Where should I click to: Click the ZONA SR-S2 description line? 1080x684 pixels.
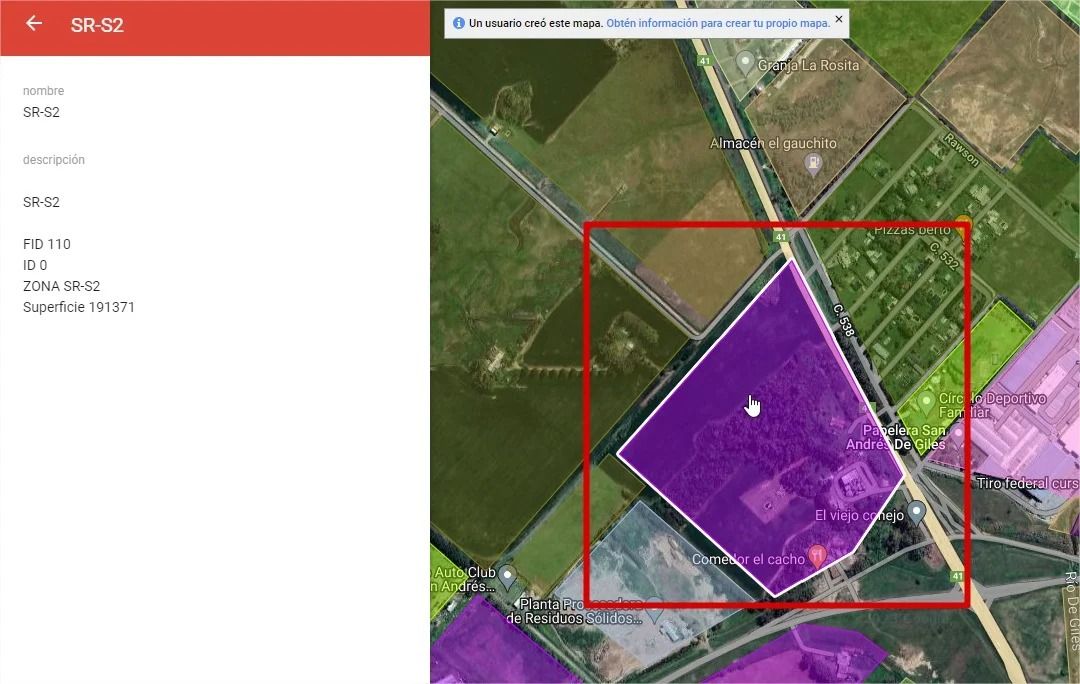pyautogui.click(x=61, y=286)
